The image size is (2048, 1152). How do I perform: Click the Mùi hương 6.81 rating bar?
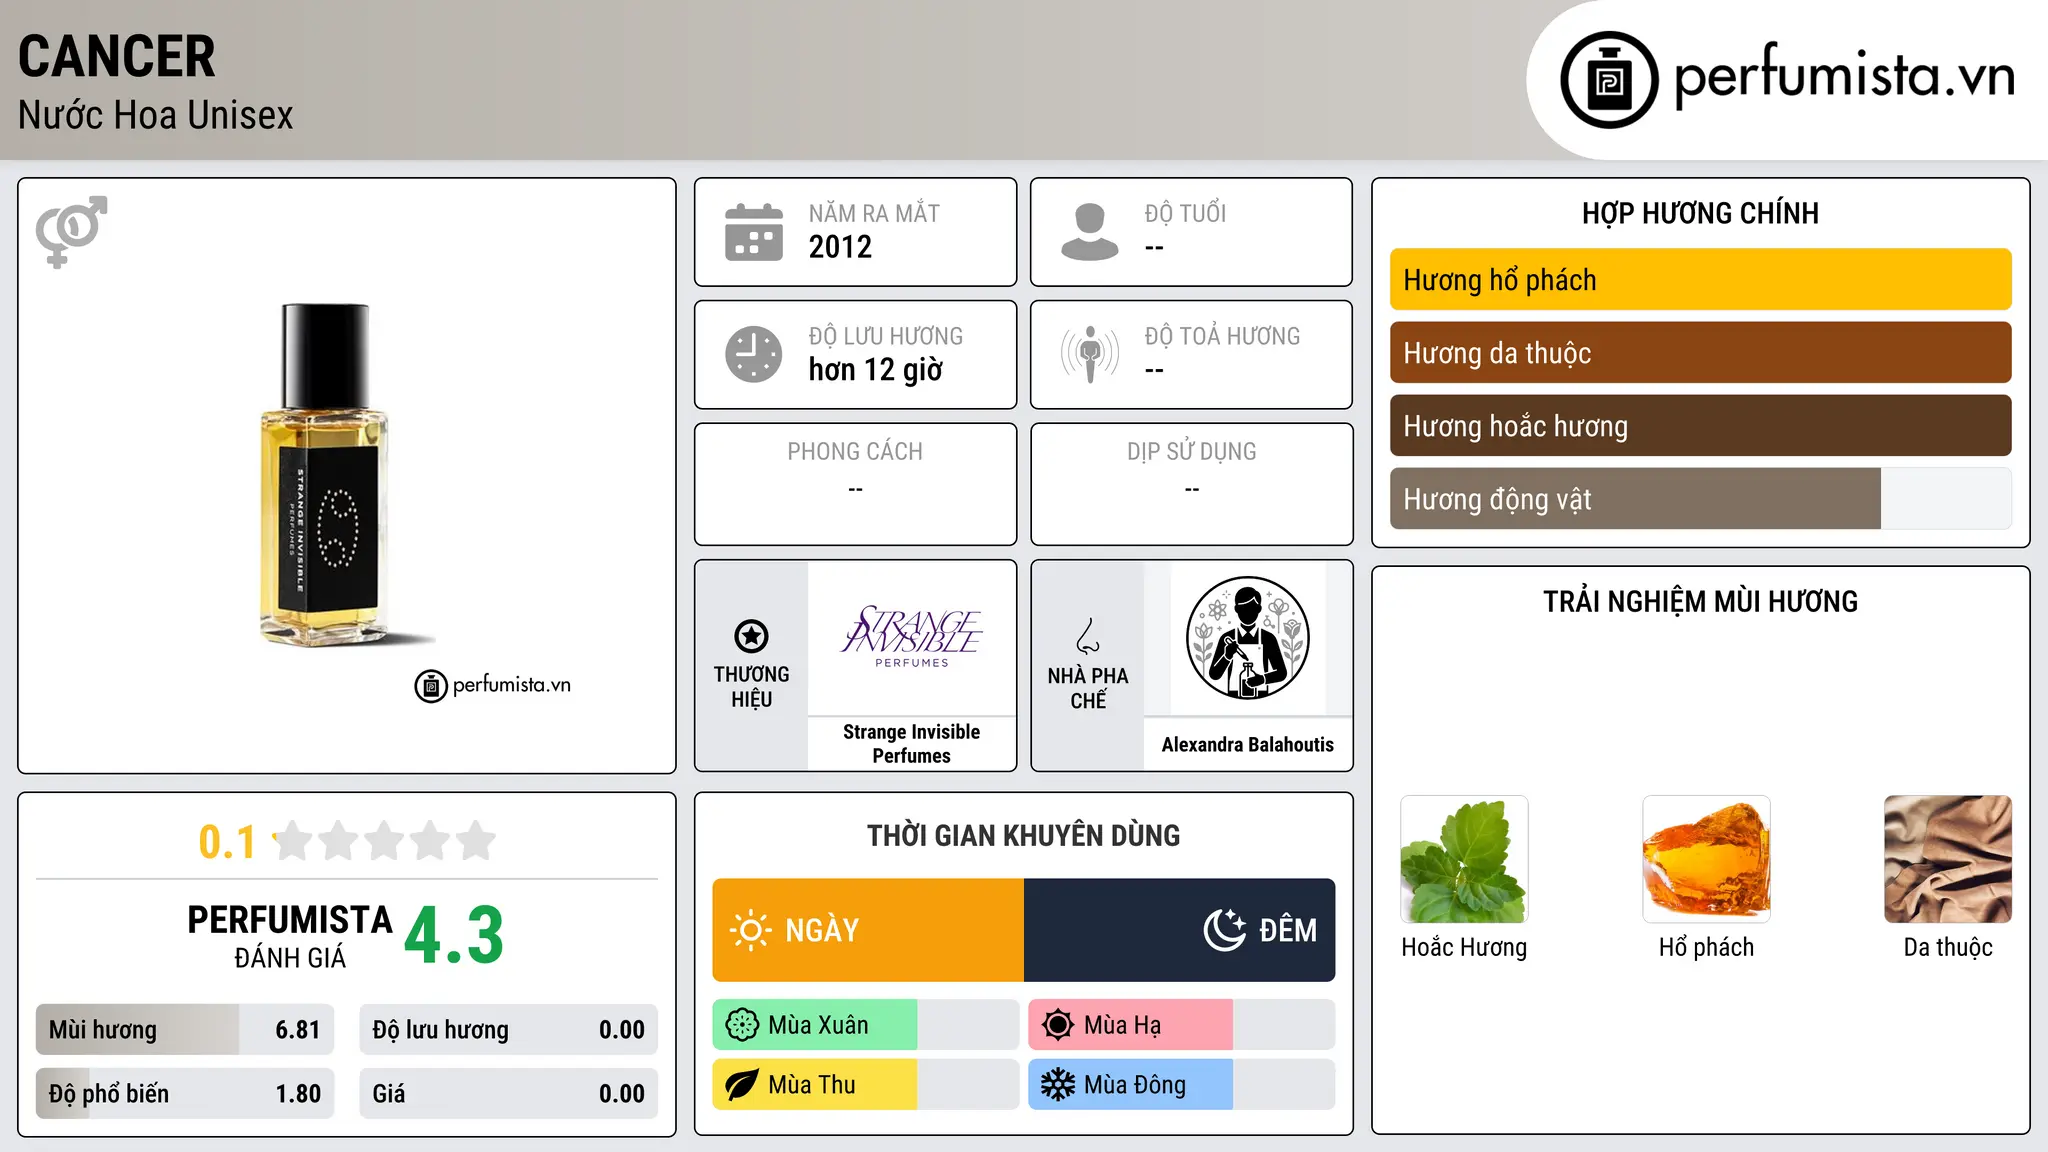[185, 1030]
